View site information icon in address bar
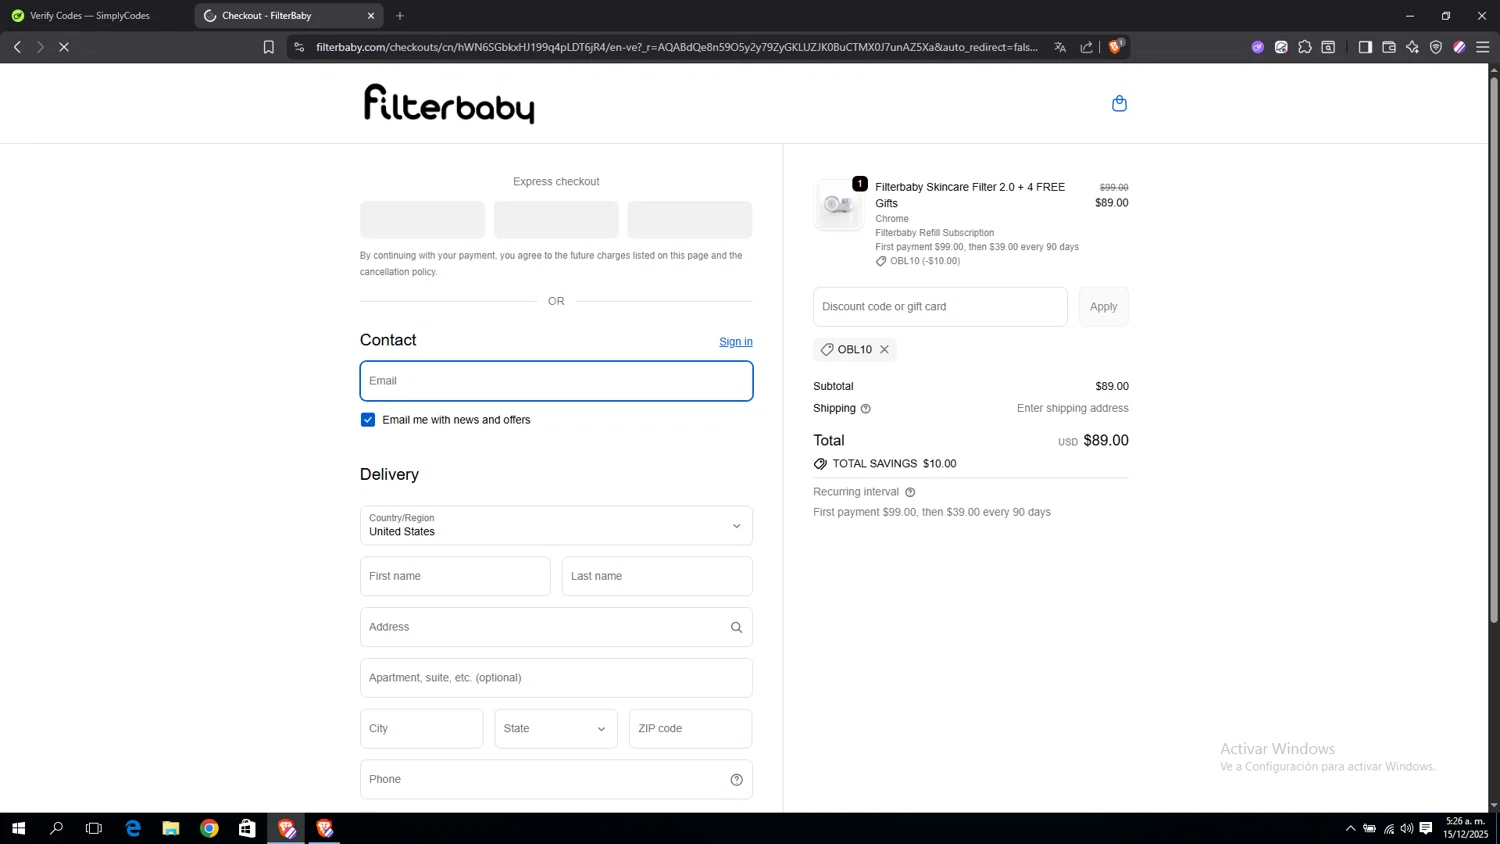The height and width of the screenshot is (844, 1500). (x=299, y=47)
